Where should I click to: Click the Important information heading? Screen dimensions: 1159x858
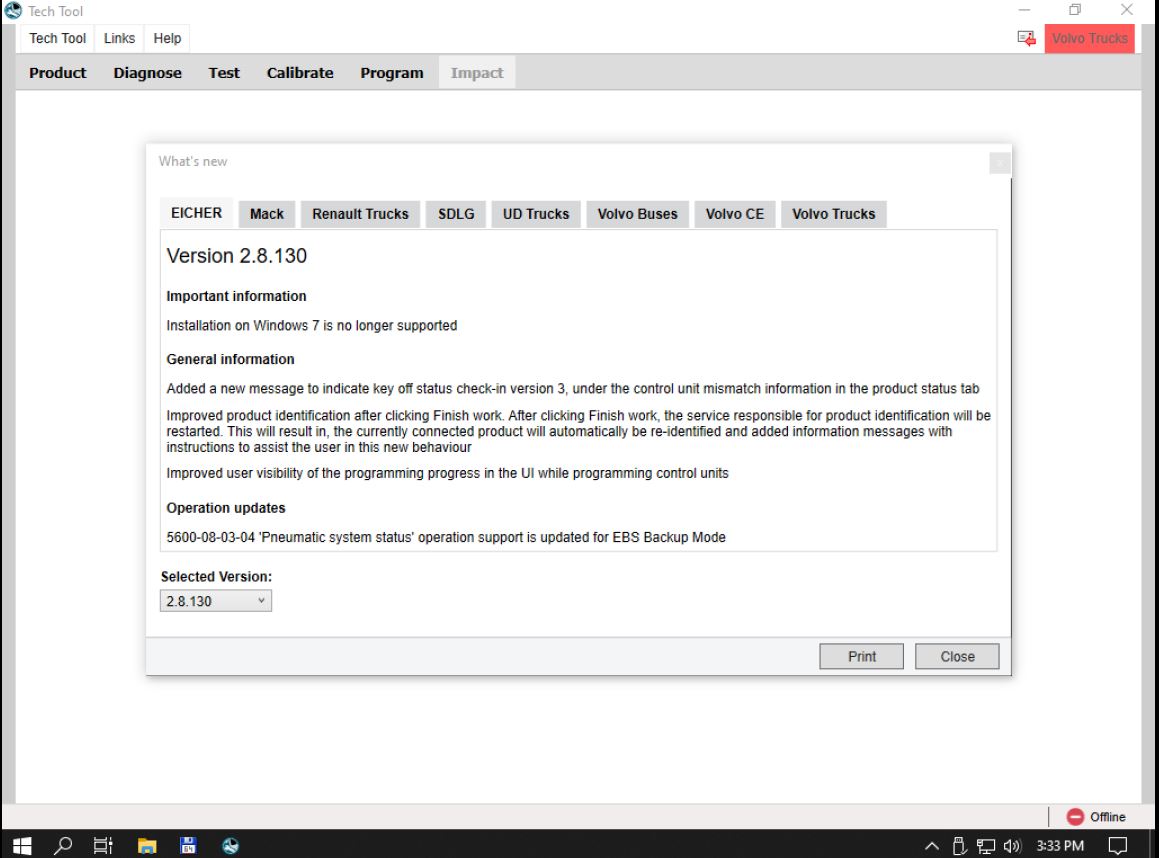coord(237,296)
